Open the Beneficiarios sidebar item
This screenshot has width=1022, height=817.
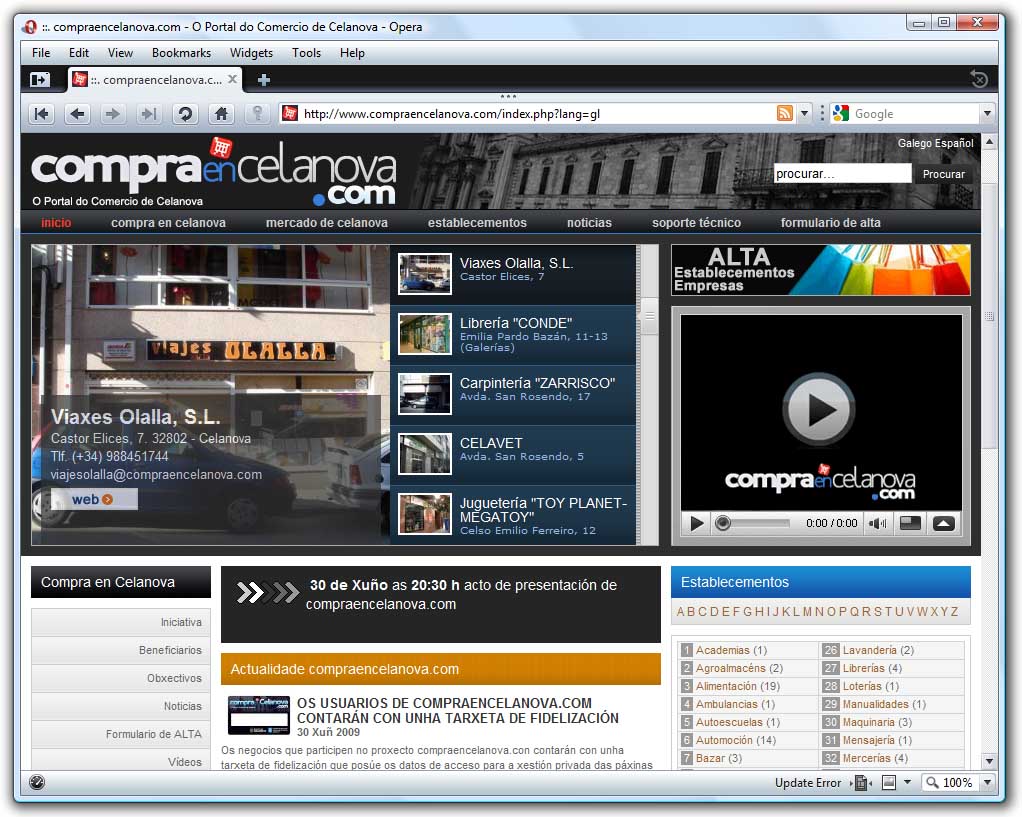tap(121, 650)
